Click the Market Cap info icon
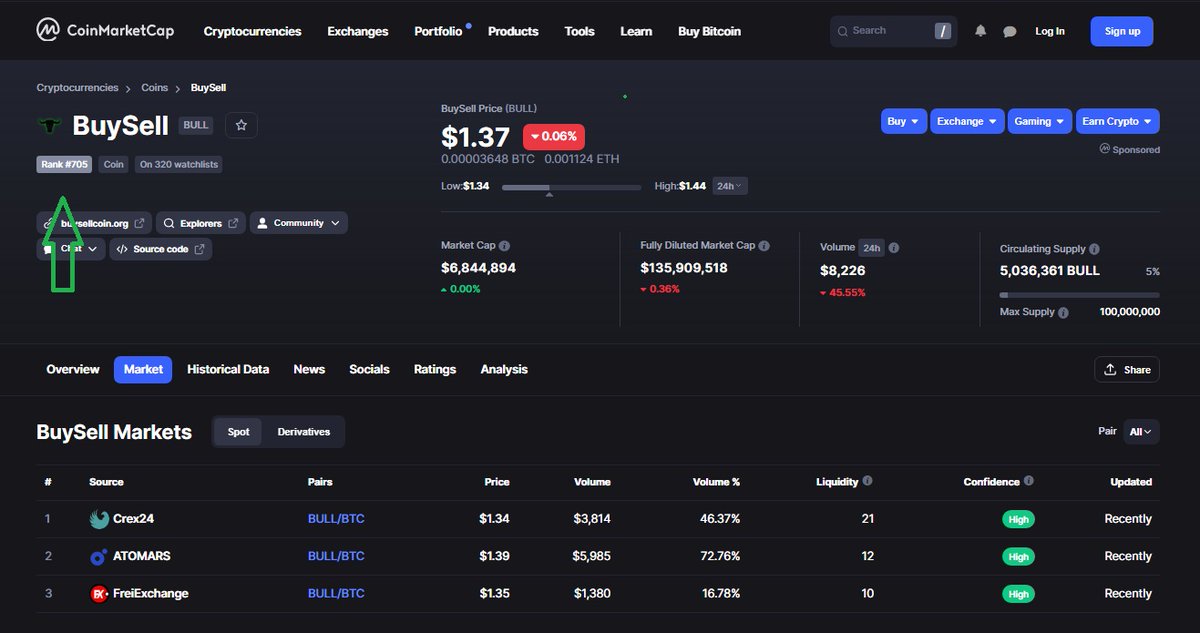1200x633 pixels. (x=504, y=246)
